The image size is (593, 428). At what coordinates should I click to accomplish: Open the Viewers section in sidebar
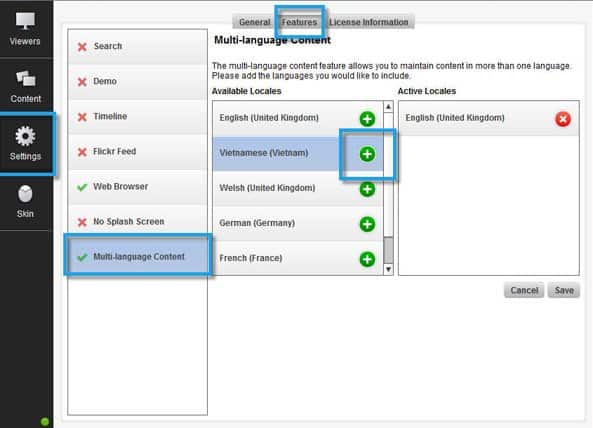tap(25, 29)
